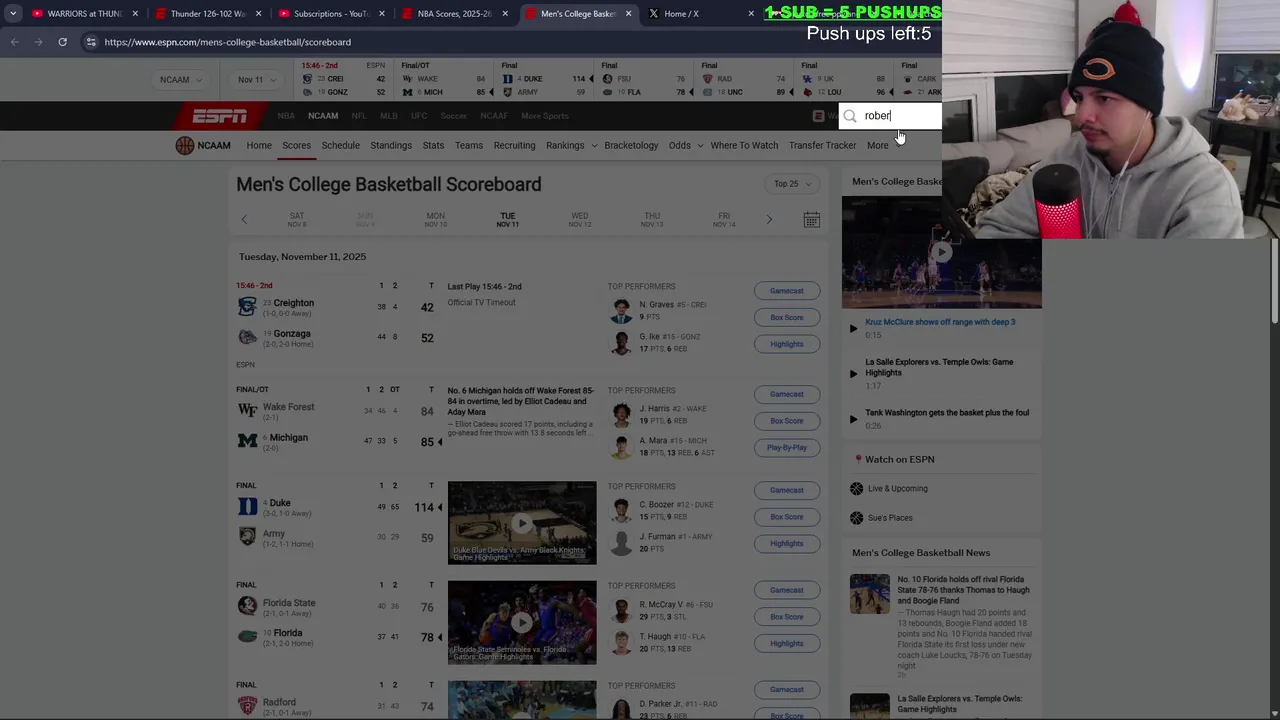The height and width of the screenshot is (720, 1280).
Task: Open Box Score for Creighton-Gonzaga game
Action: [787, 318]
